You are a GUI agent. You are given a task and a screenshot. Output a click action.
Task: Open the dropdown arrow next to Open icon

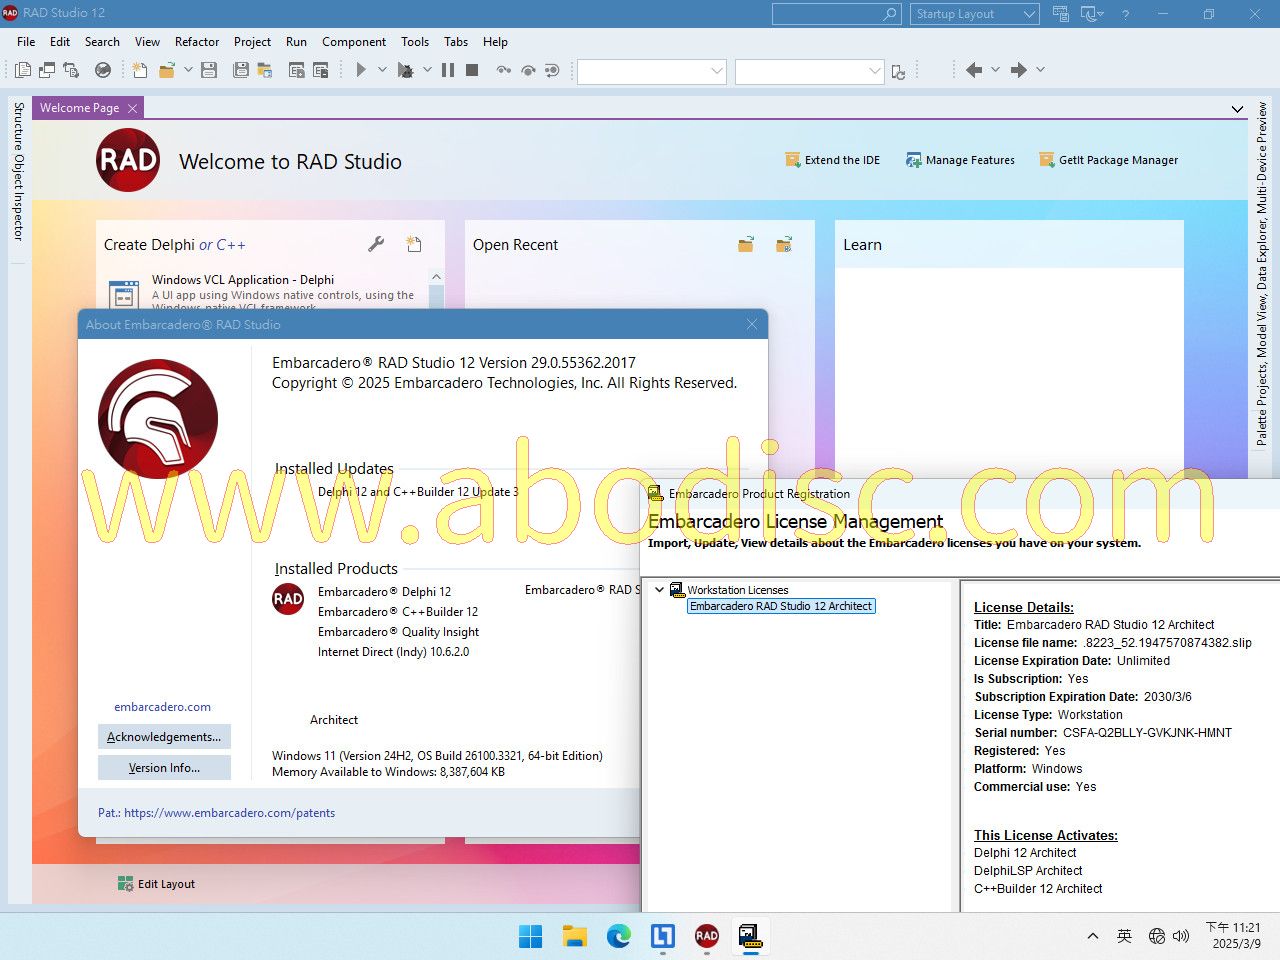point(188,70)
